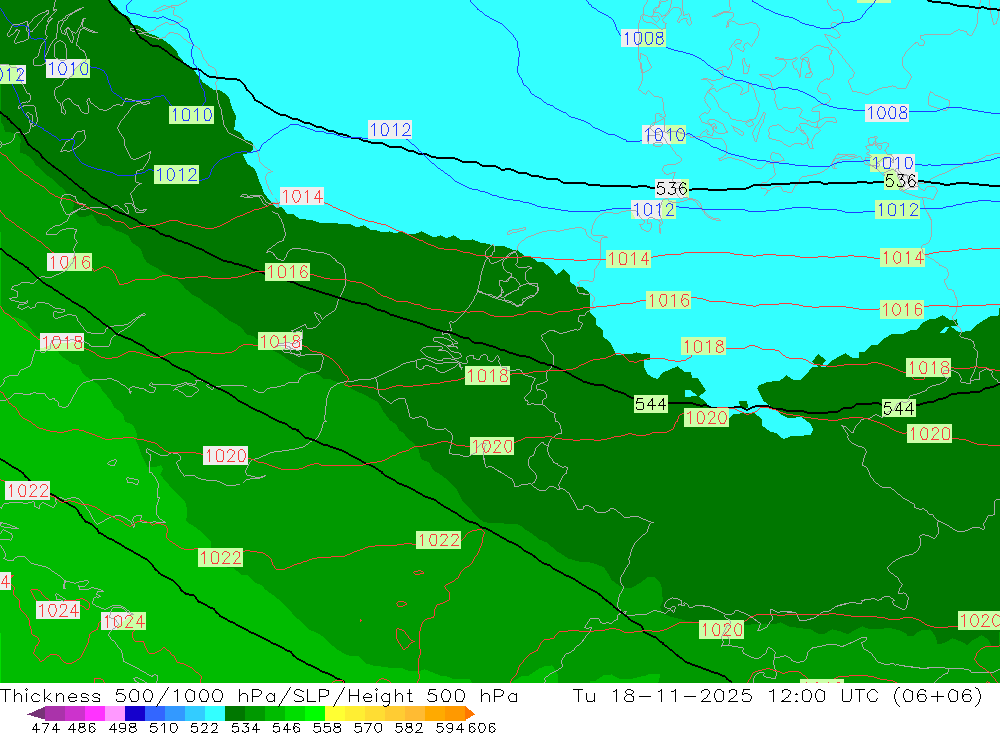
Task: Click the '498' legend value
Action: tap(122, 727)
